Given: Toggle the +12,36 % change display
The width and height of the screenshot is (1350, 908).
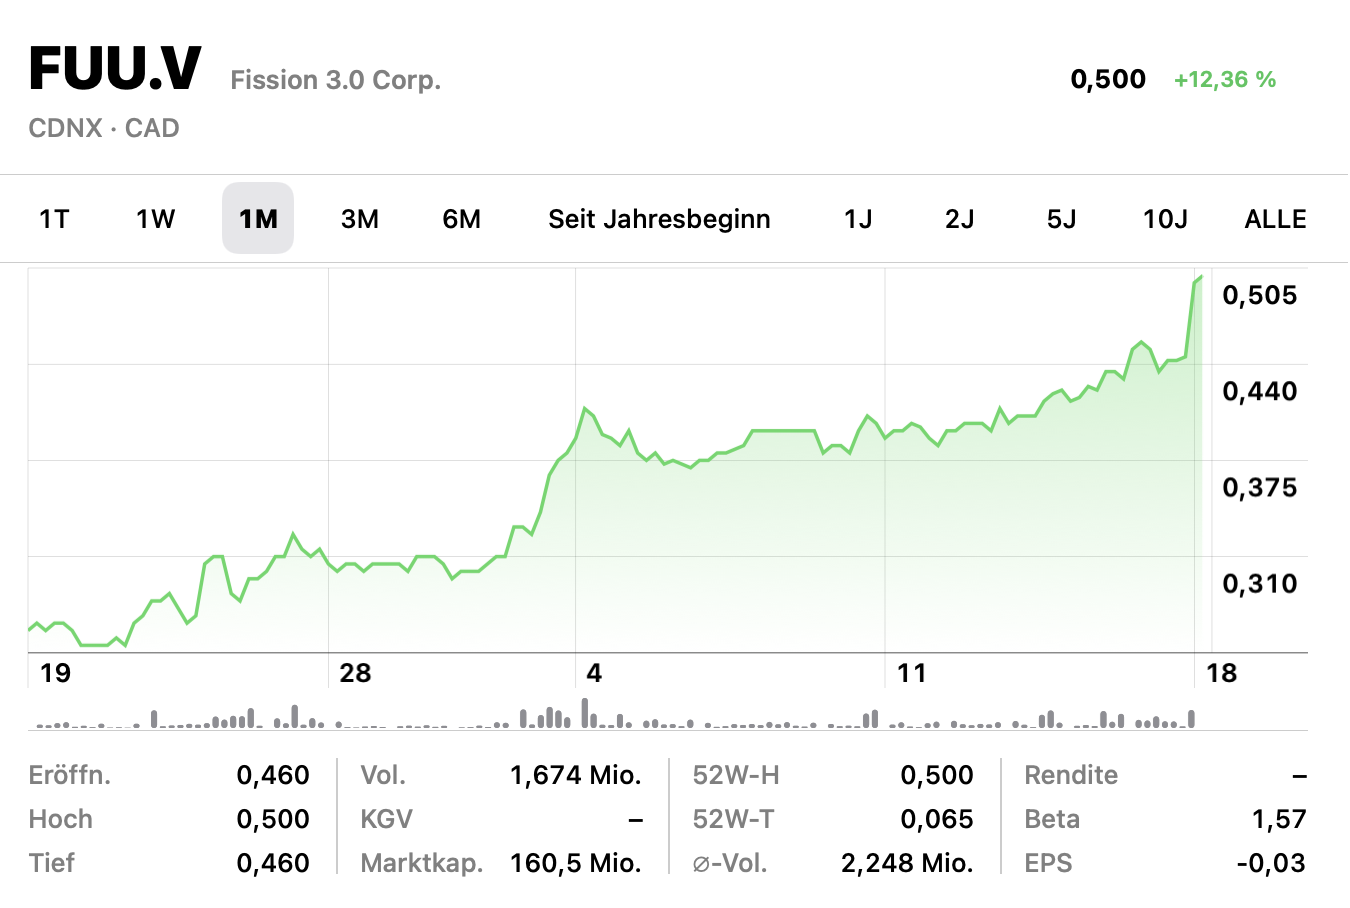Looking at the screenshot, I should click(x=1225, y=80).
